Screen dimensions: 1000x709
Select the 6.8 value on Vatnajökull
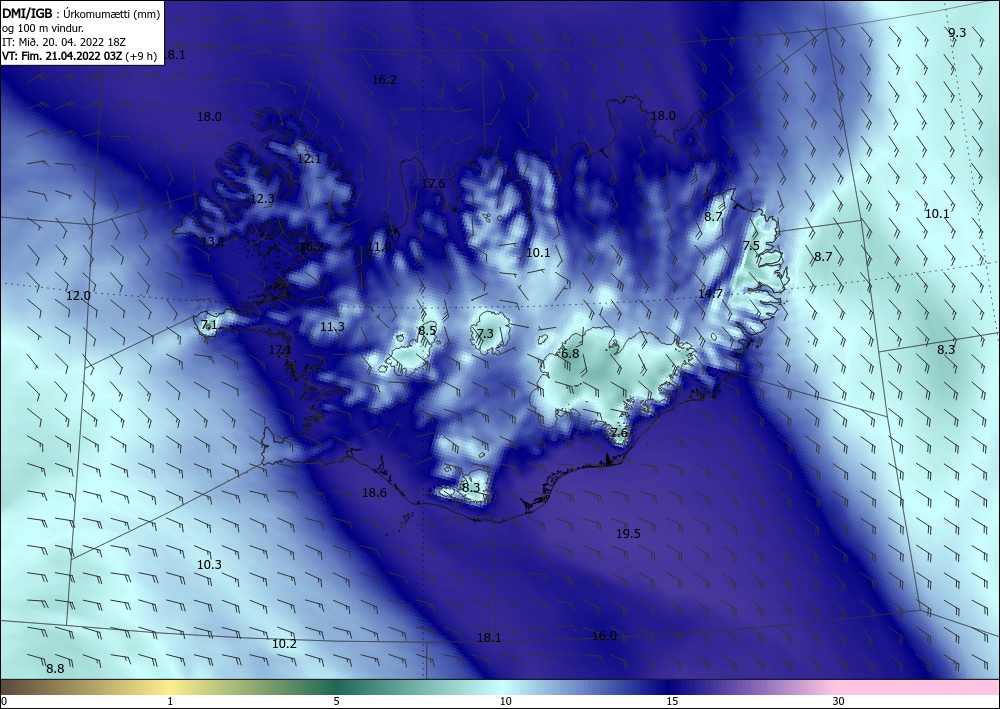pos(570,353)
